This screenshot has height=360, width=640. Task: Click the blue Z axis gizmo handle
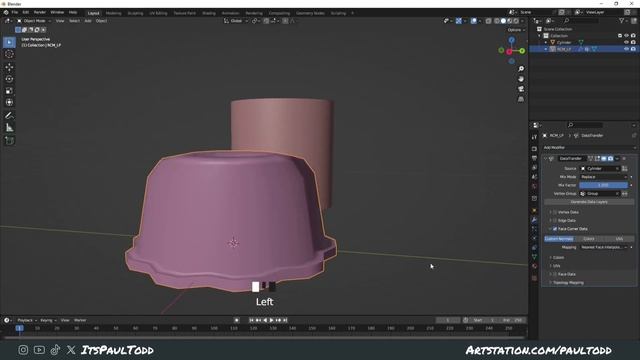pyautogui.click(x=511, y=40)
